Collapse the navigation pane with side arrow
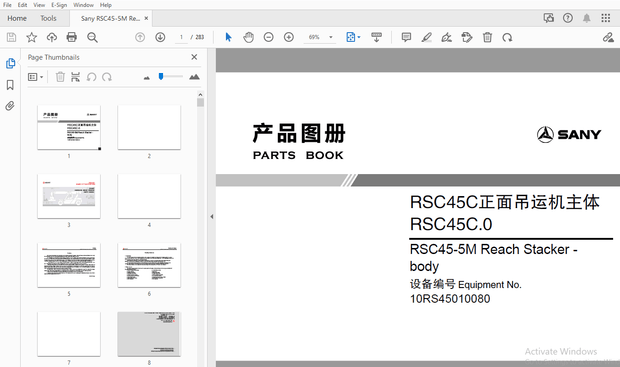 point(212,216)
